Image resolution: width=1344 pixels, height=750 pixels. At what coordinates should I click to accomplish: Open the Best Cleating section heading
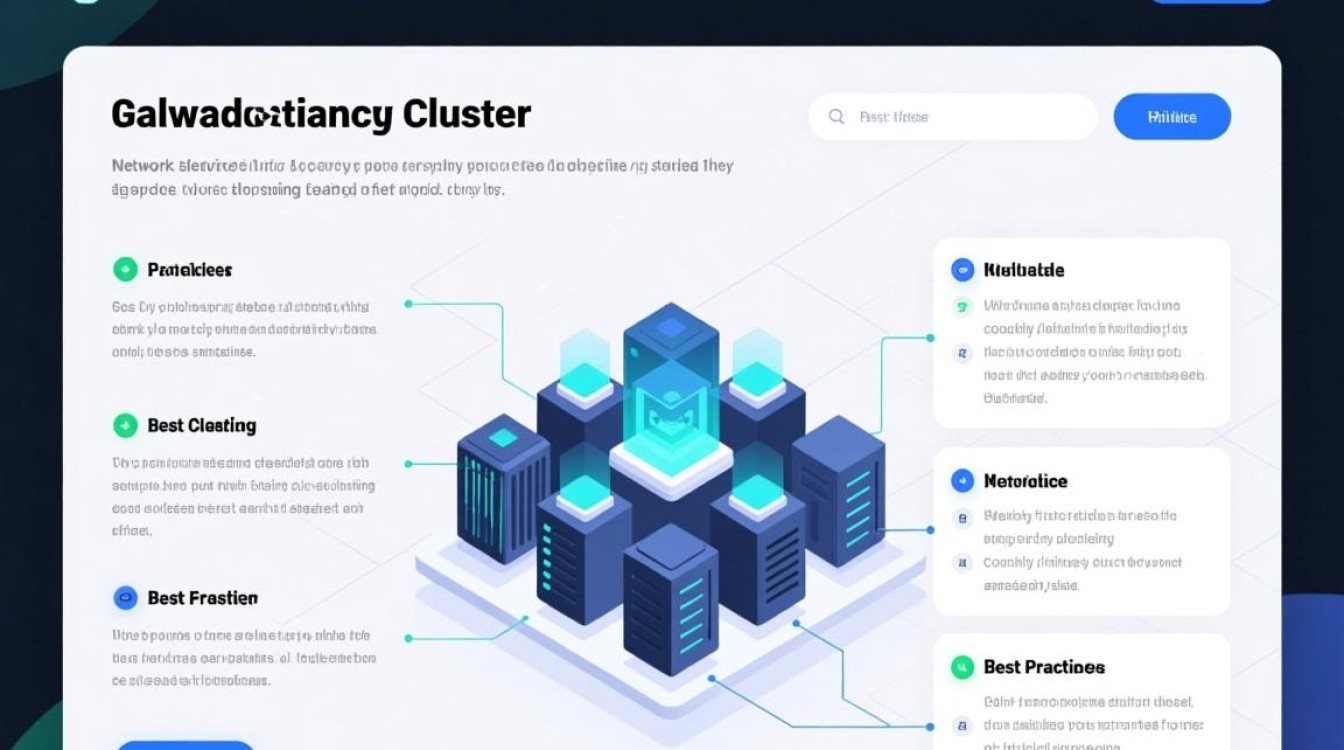pos(202,425)
